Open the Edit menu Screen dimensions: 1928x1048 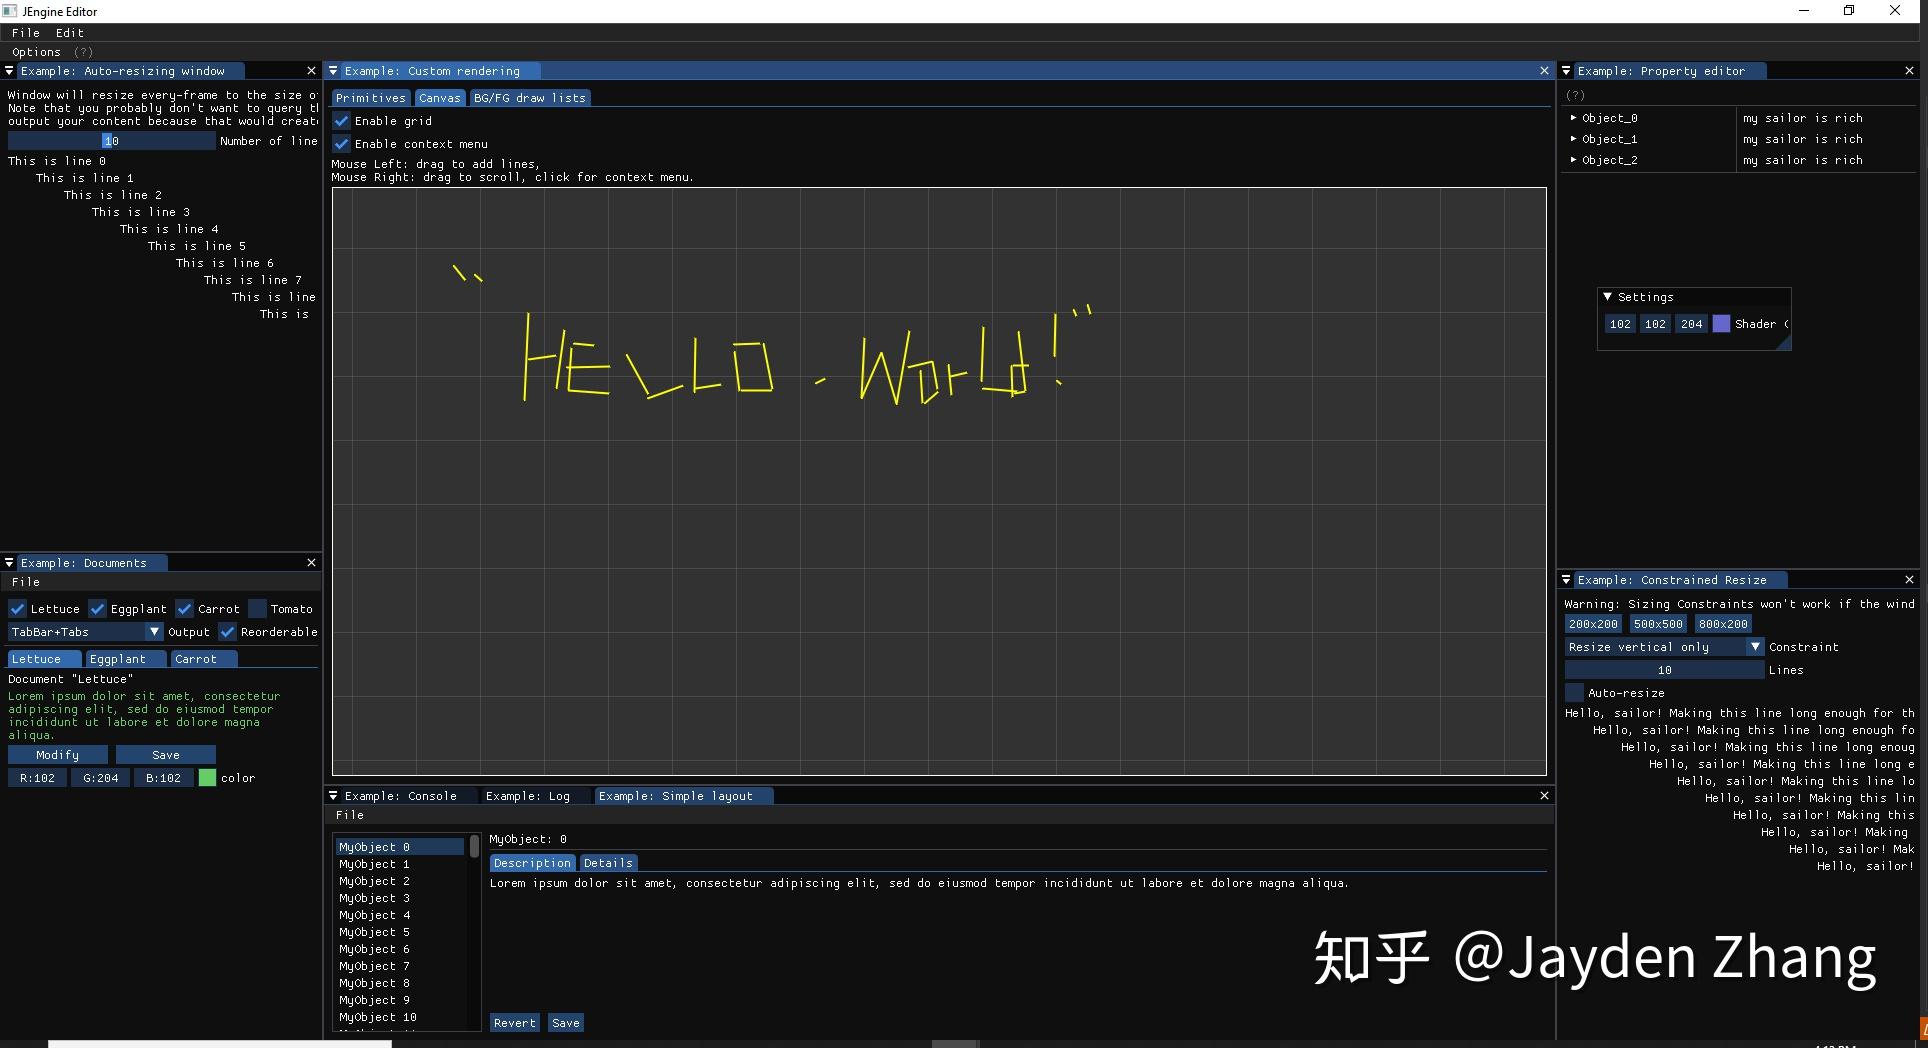[x=69, y=32]
